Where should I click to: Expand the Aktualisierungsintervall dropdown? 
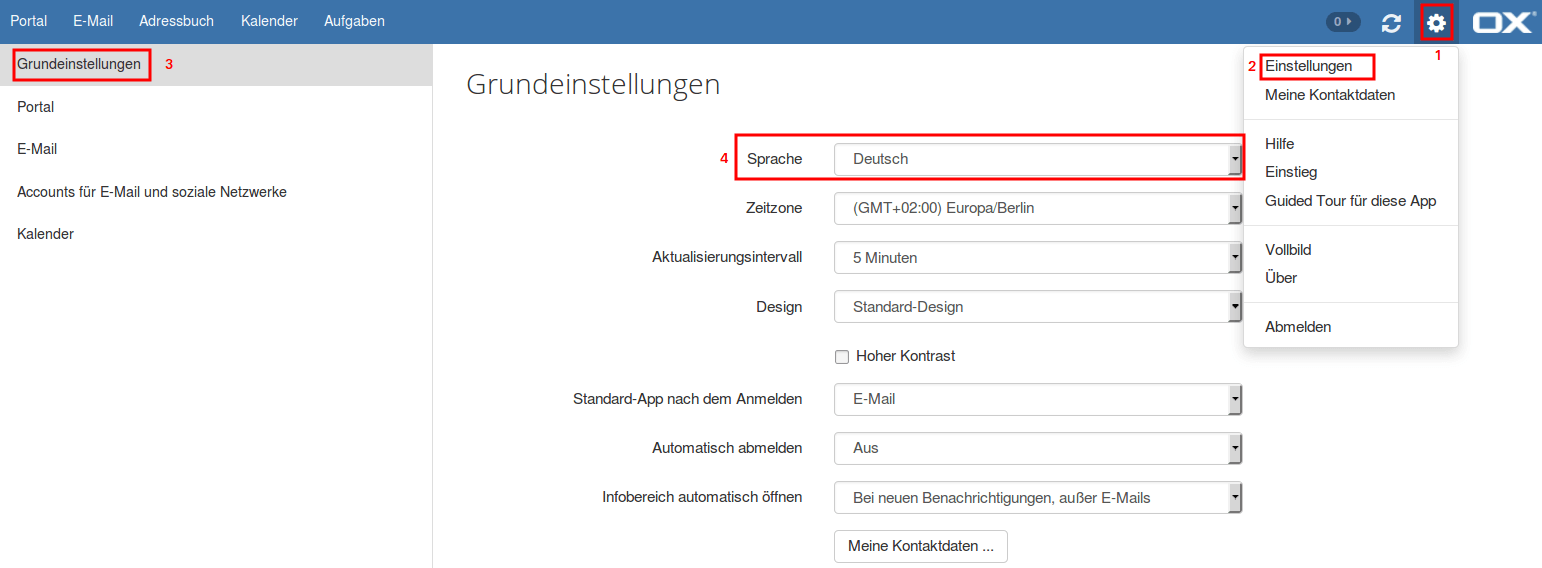[1038, 258]
